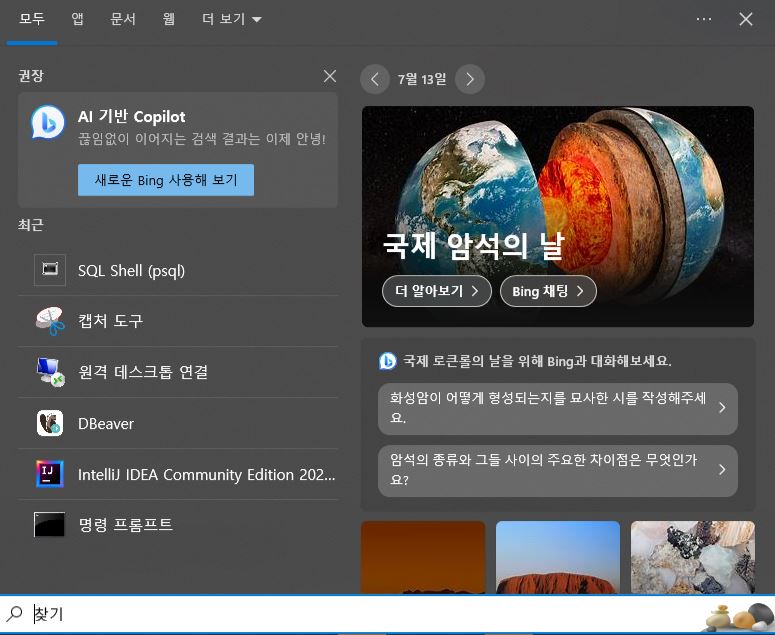The image size is (775, 635).
Task: Open IntelliJ IDEA icon
Action: (50, 474)
